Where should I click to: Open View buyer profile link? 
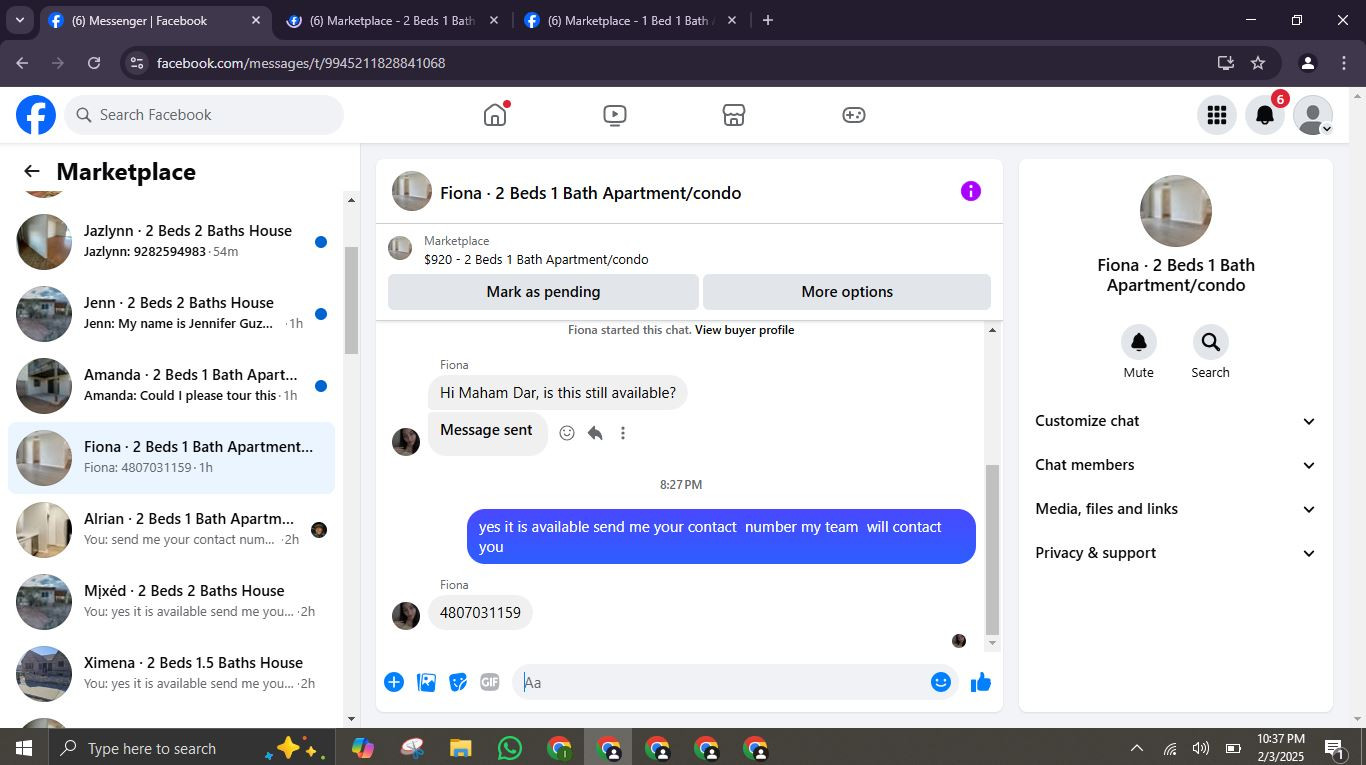click(x=744, y=330)
